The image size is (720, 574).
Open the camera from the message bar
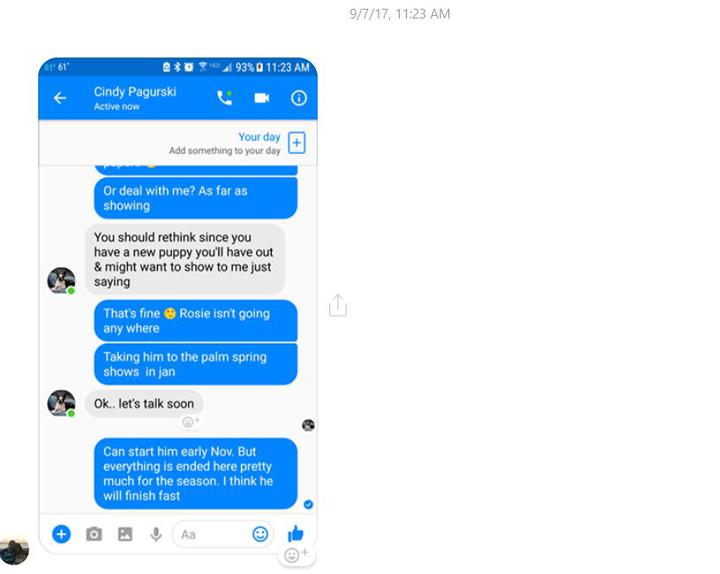94,534
